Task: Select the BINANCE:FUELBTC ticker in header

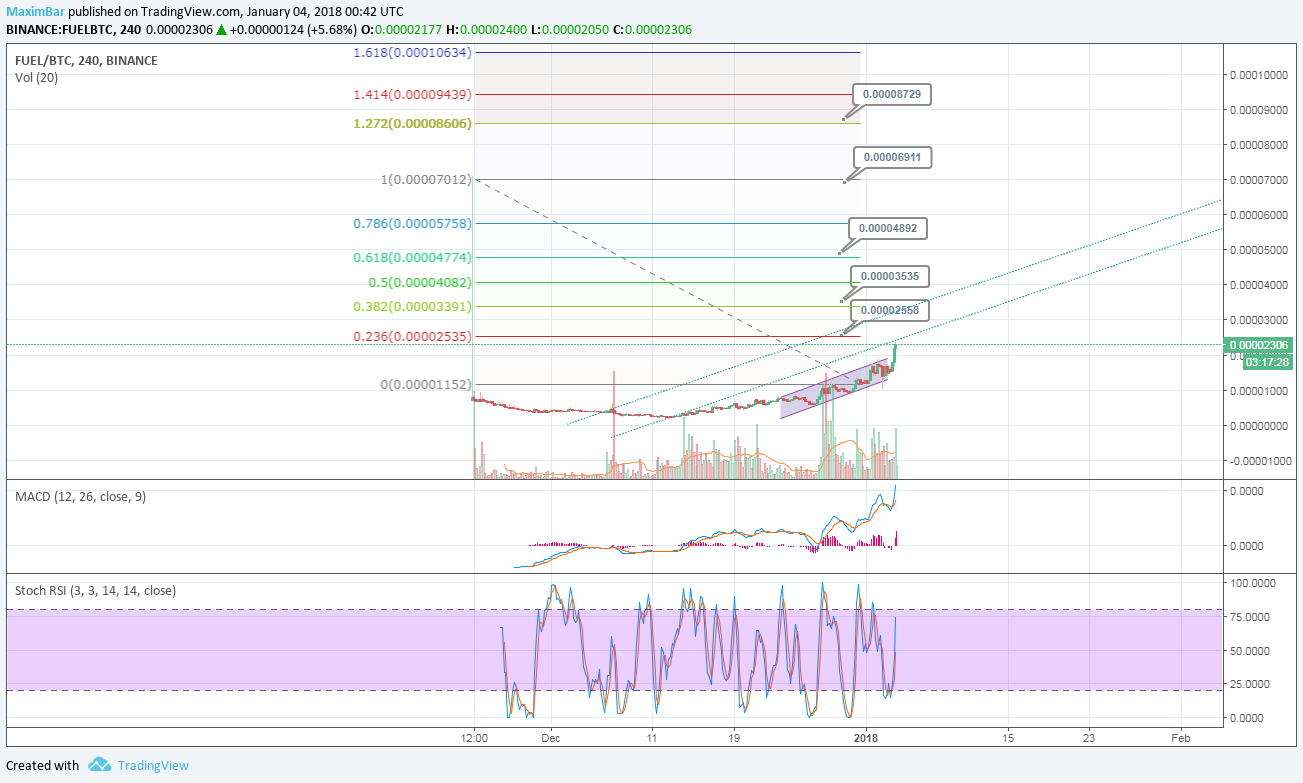Action: [x=60, y=30]
